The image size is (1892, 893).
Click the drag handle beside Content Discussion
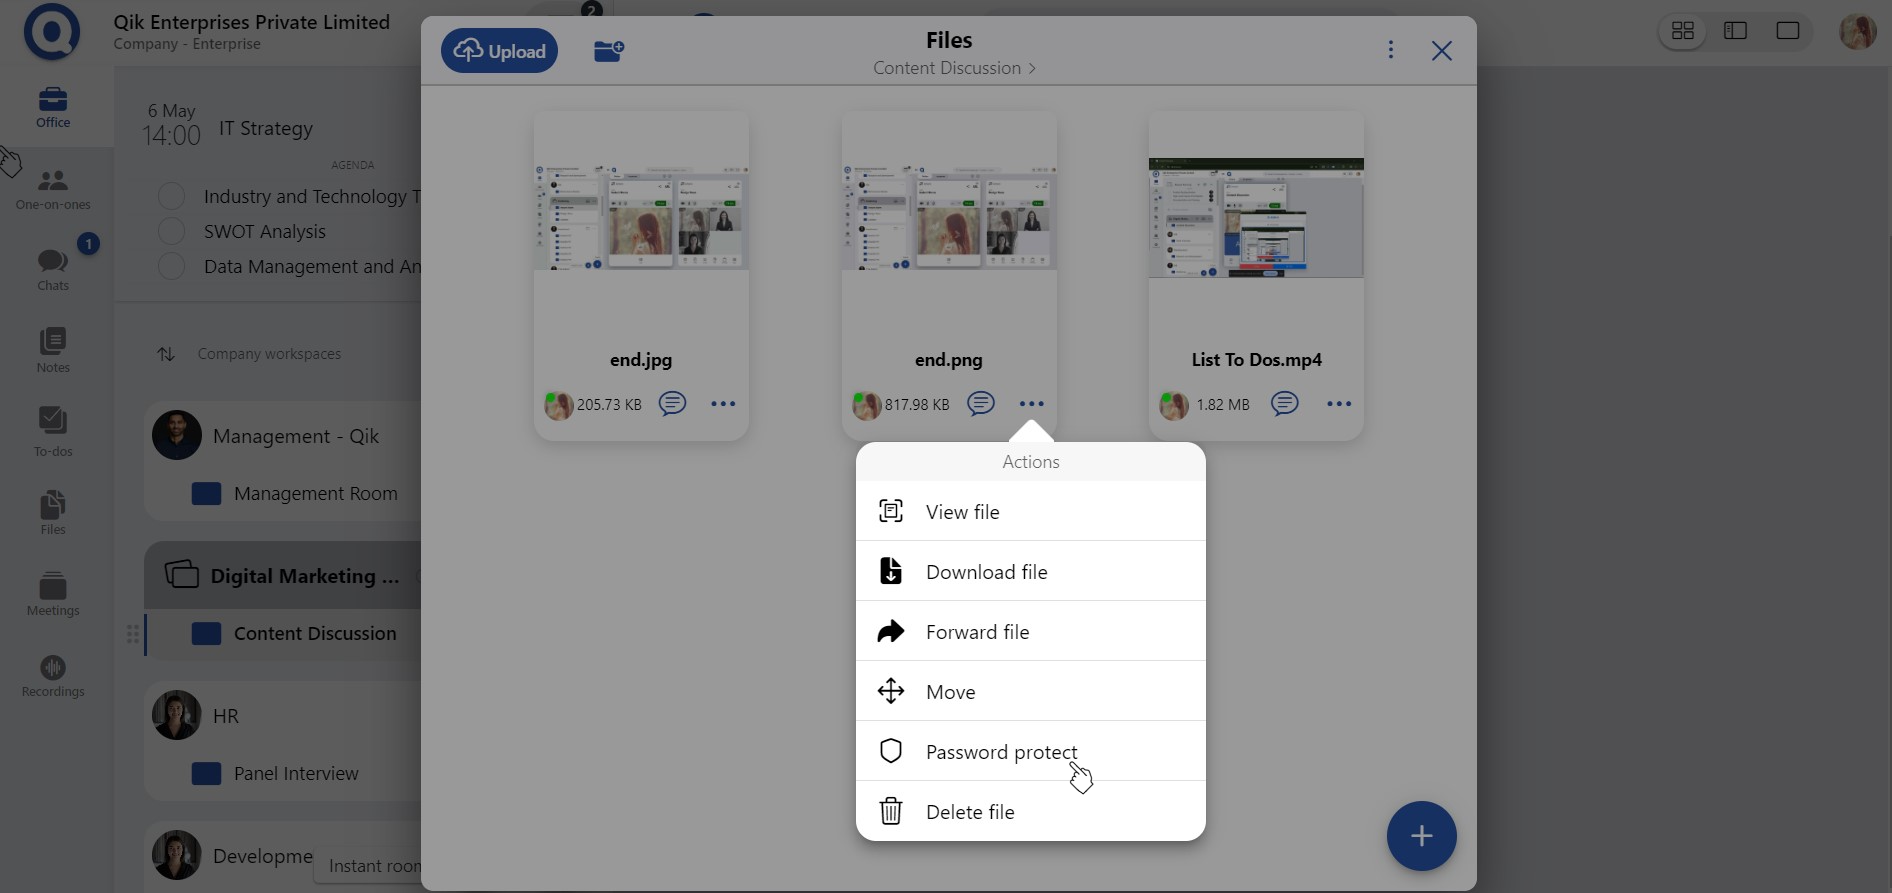(x=132, y=634)
